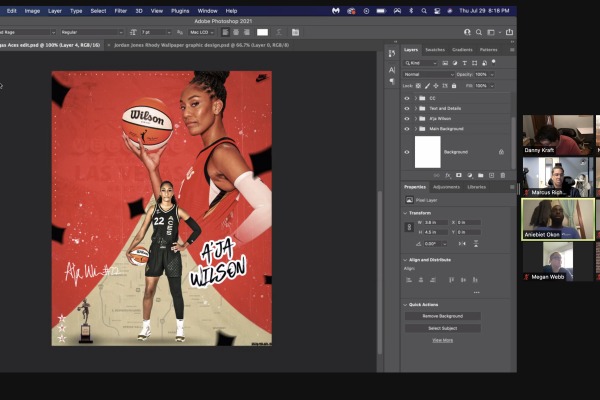This screenshot has height=400, width=600.
Task: Lock transparent pixels in Layers panel
Action: pos(418,86)
